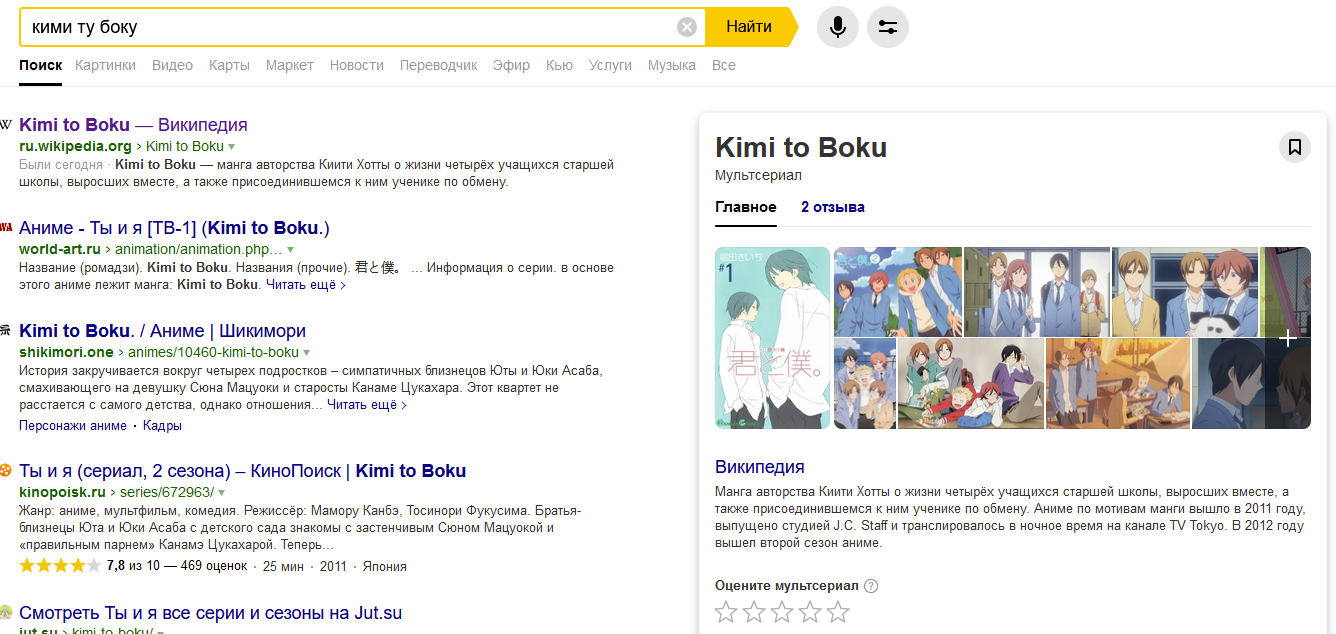The image size is (1336, 634).
Task: Switch to the Кью search tab
Action: (560, 65)
